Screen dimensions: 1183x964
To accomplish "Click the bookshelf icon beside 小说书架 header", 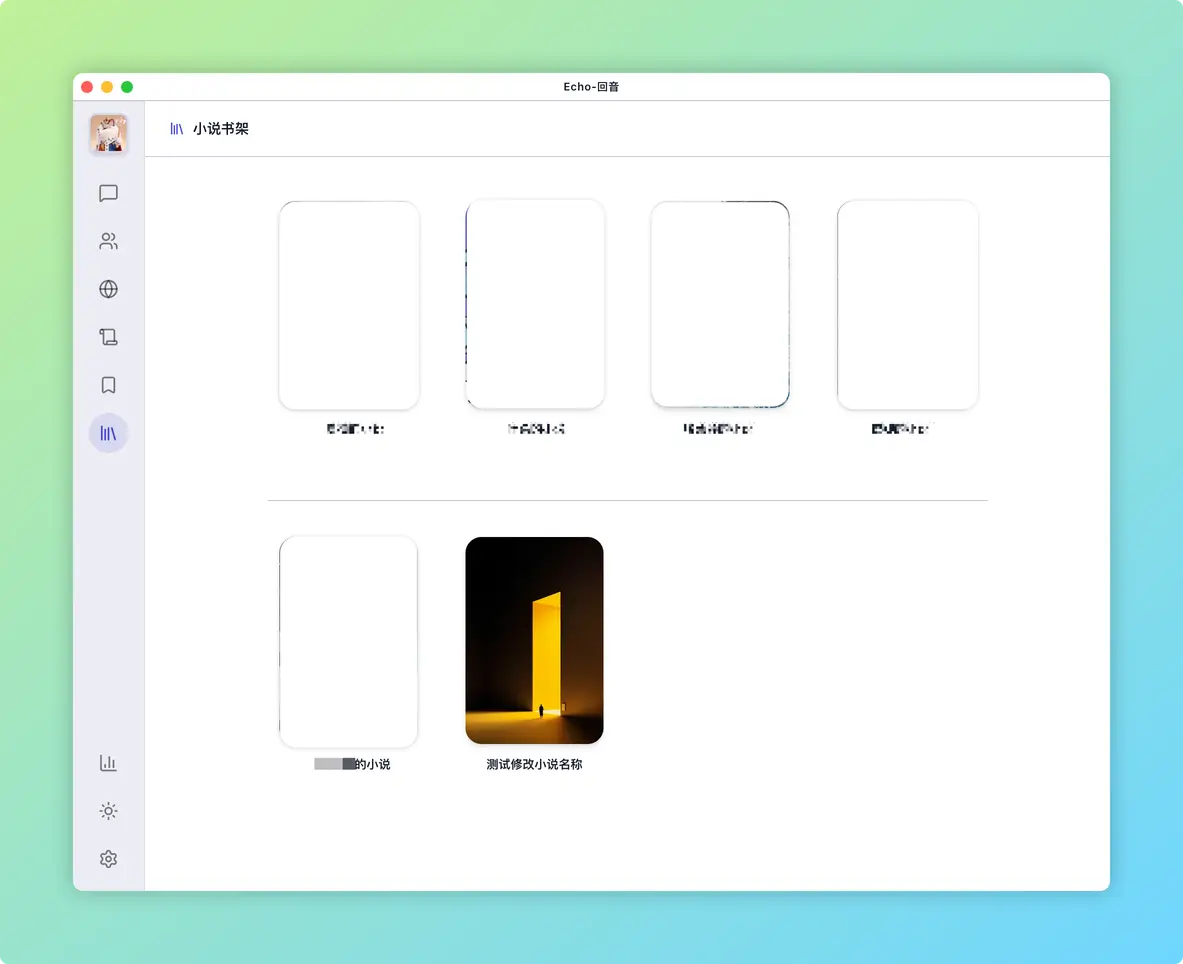I will tap(177, 129).
